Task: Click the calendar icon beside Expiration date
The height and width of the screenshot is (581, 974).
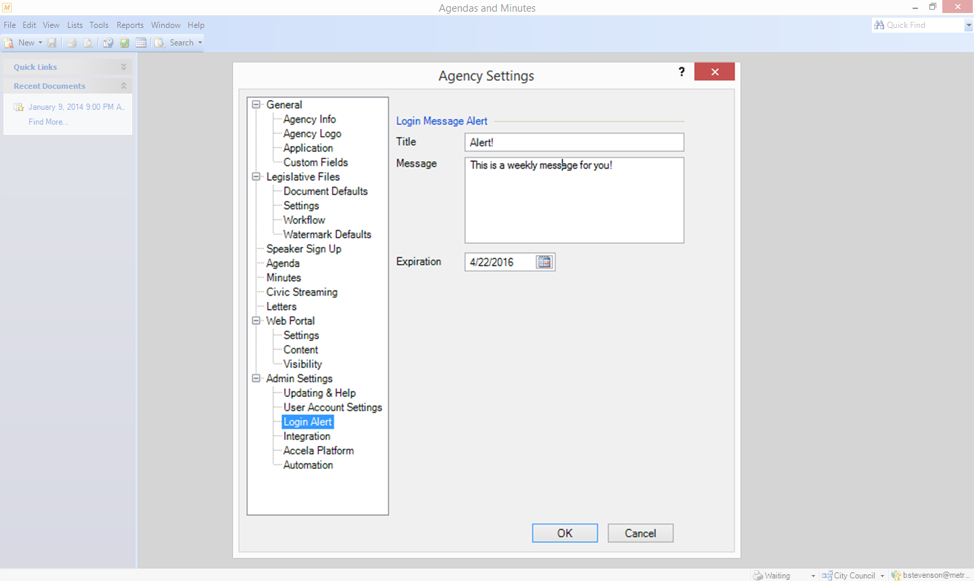Action: pos(544,262)
